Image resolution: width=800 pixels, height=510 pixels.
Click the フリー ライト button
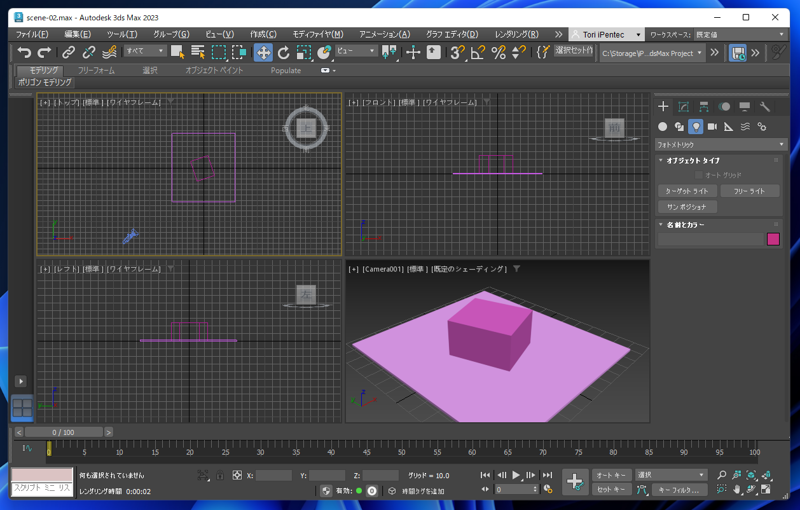(749, 191)
